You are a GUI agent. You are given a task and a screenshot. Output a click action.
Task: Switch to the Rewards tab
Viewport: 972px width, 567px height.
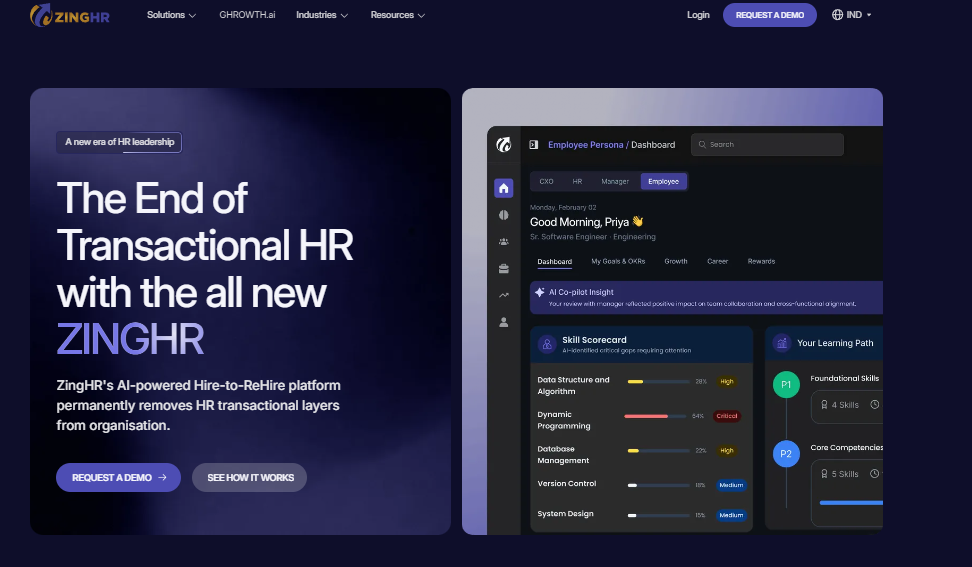coord(761,262)
